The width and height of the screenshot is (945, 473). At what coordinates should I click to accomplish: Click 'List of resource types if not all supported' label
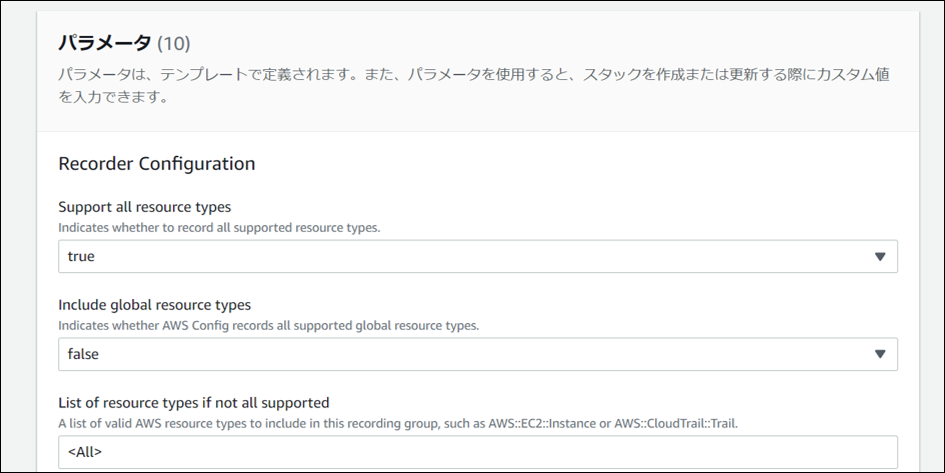[194, 403]
